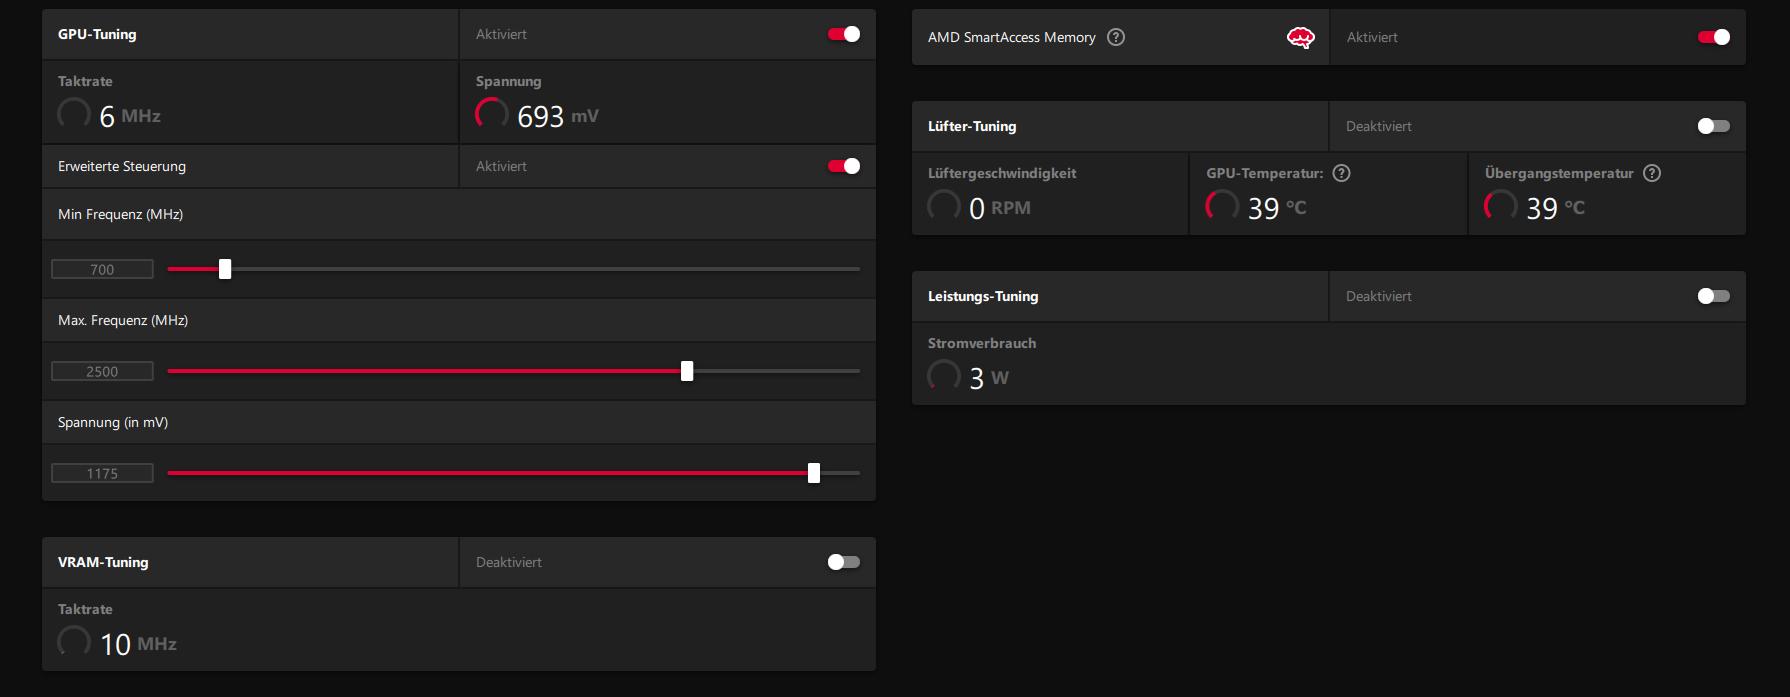This screenshot has width=1790, height=697.
Task: Disable the GPU-Tuning toggle
Action: pyautogui.click(x=844, y=34)
